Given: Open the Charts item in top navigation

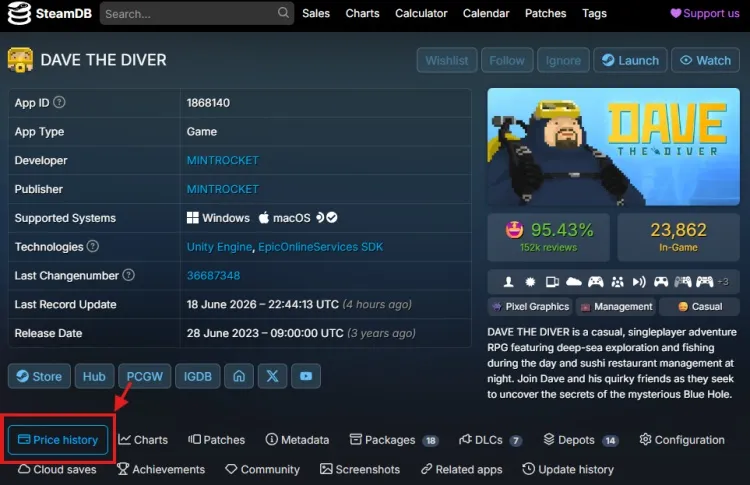Looking at the screenshot, I should click(x=362, y=13).
